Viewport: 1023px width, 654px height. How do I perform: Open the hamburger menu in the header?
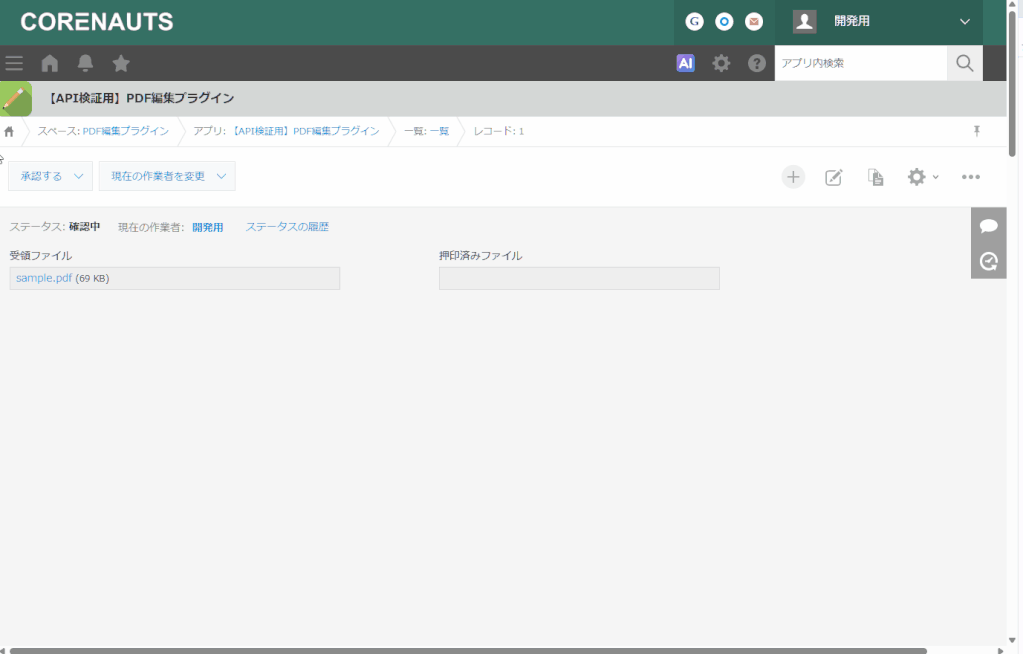click(x=14, y=63)
